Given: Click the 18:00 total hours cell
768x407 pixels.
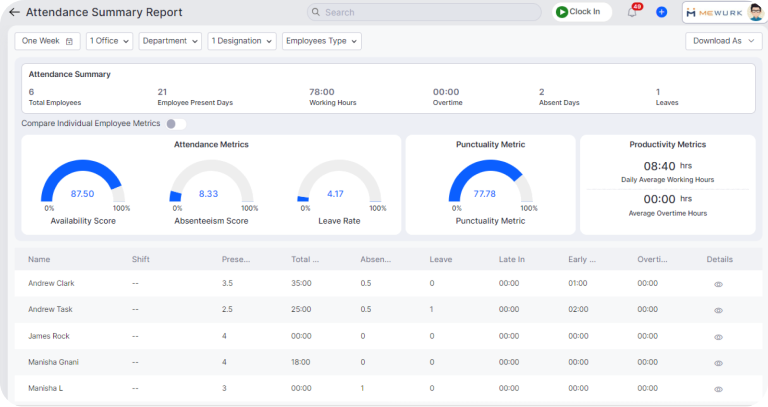Looking at the screenshot, I should pyautogui.click(x=301, y=362).
